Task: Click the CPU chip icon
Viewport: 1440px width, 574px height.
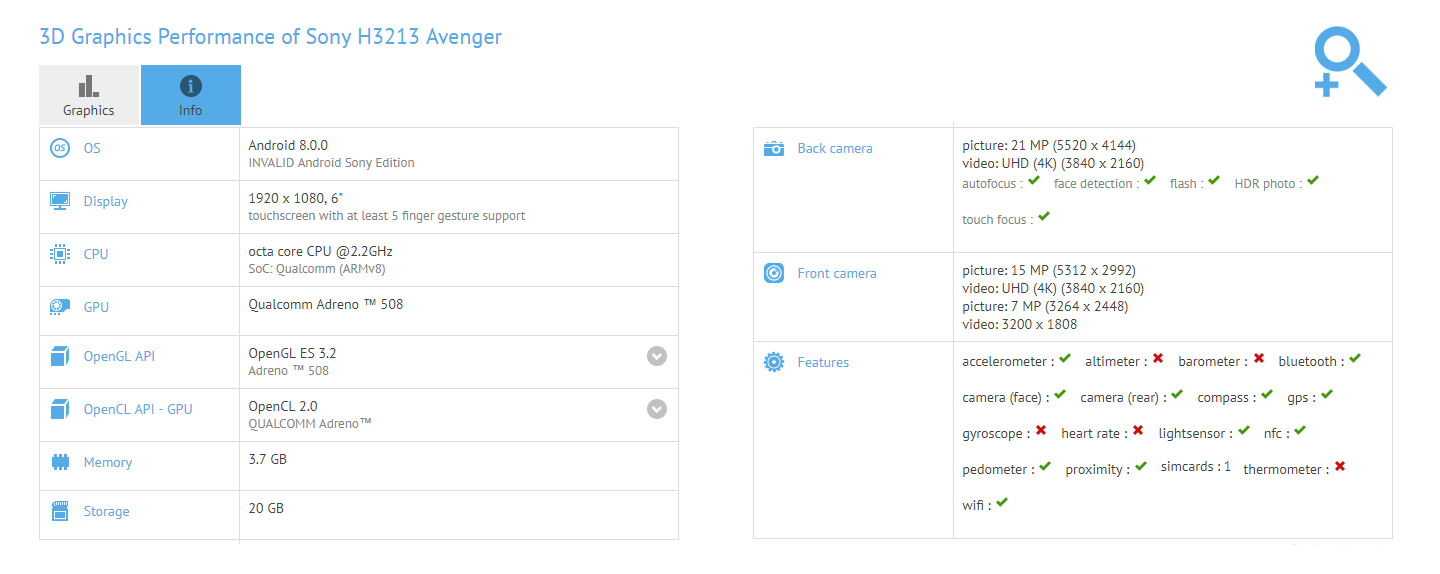Action: 60,254
